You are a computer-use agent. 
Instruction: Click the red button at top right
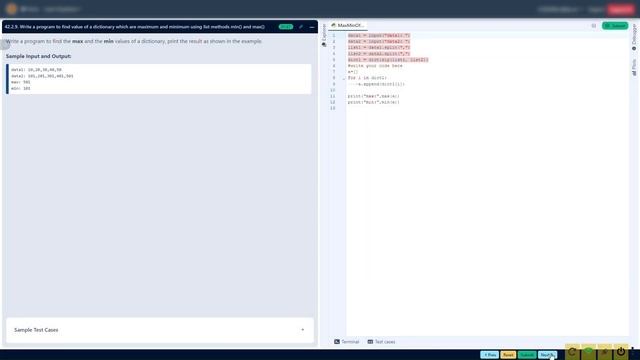click(x=621, y=9)
